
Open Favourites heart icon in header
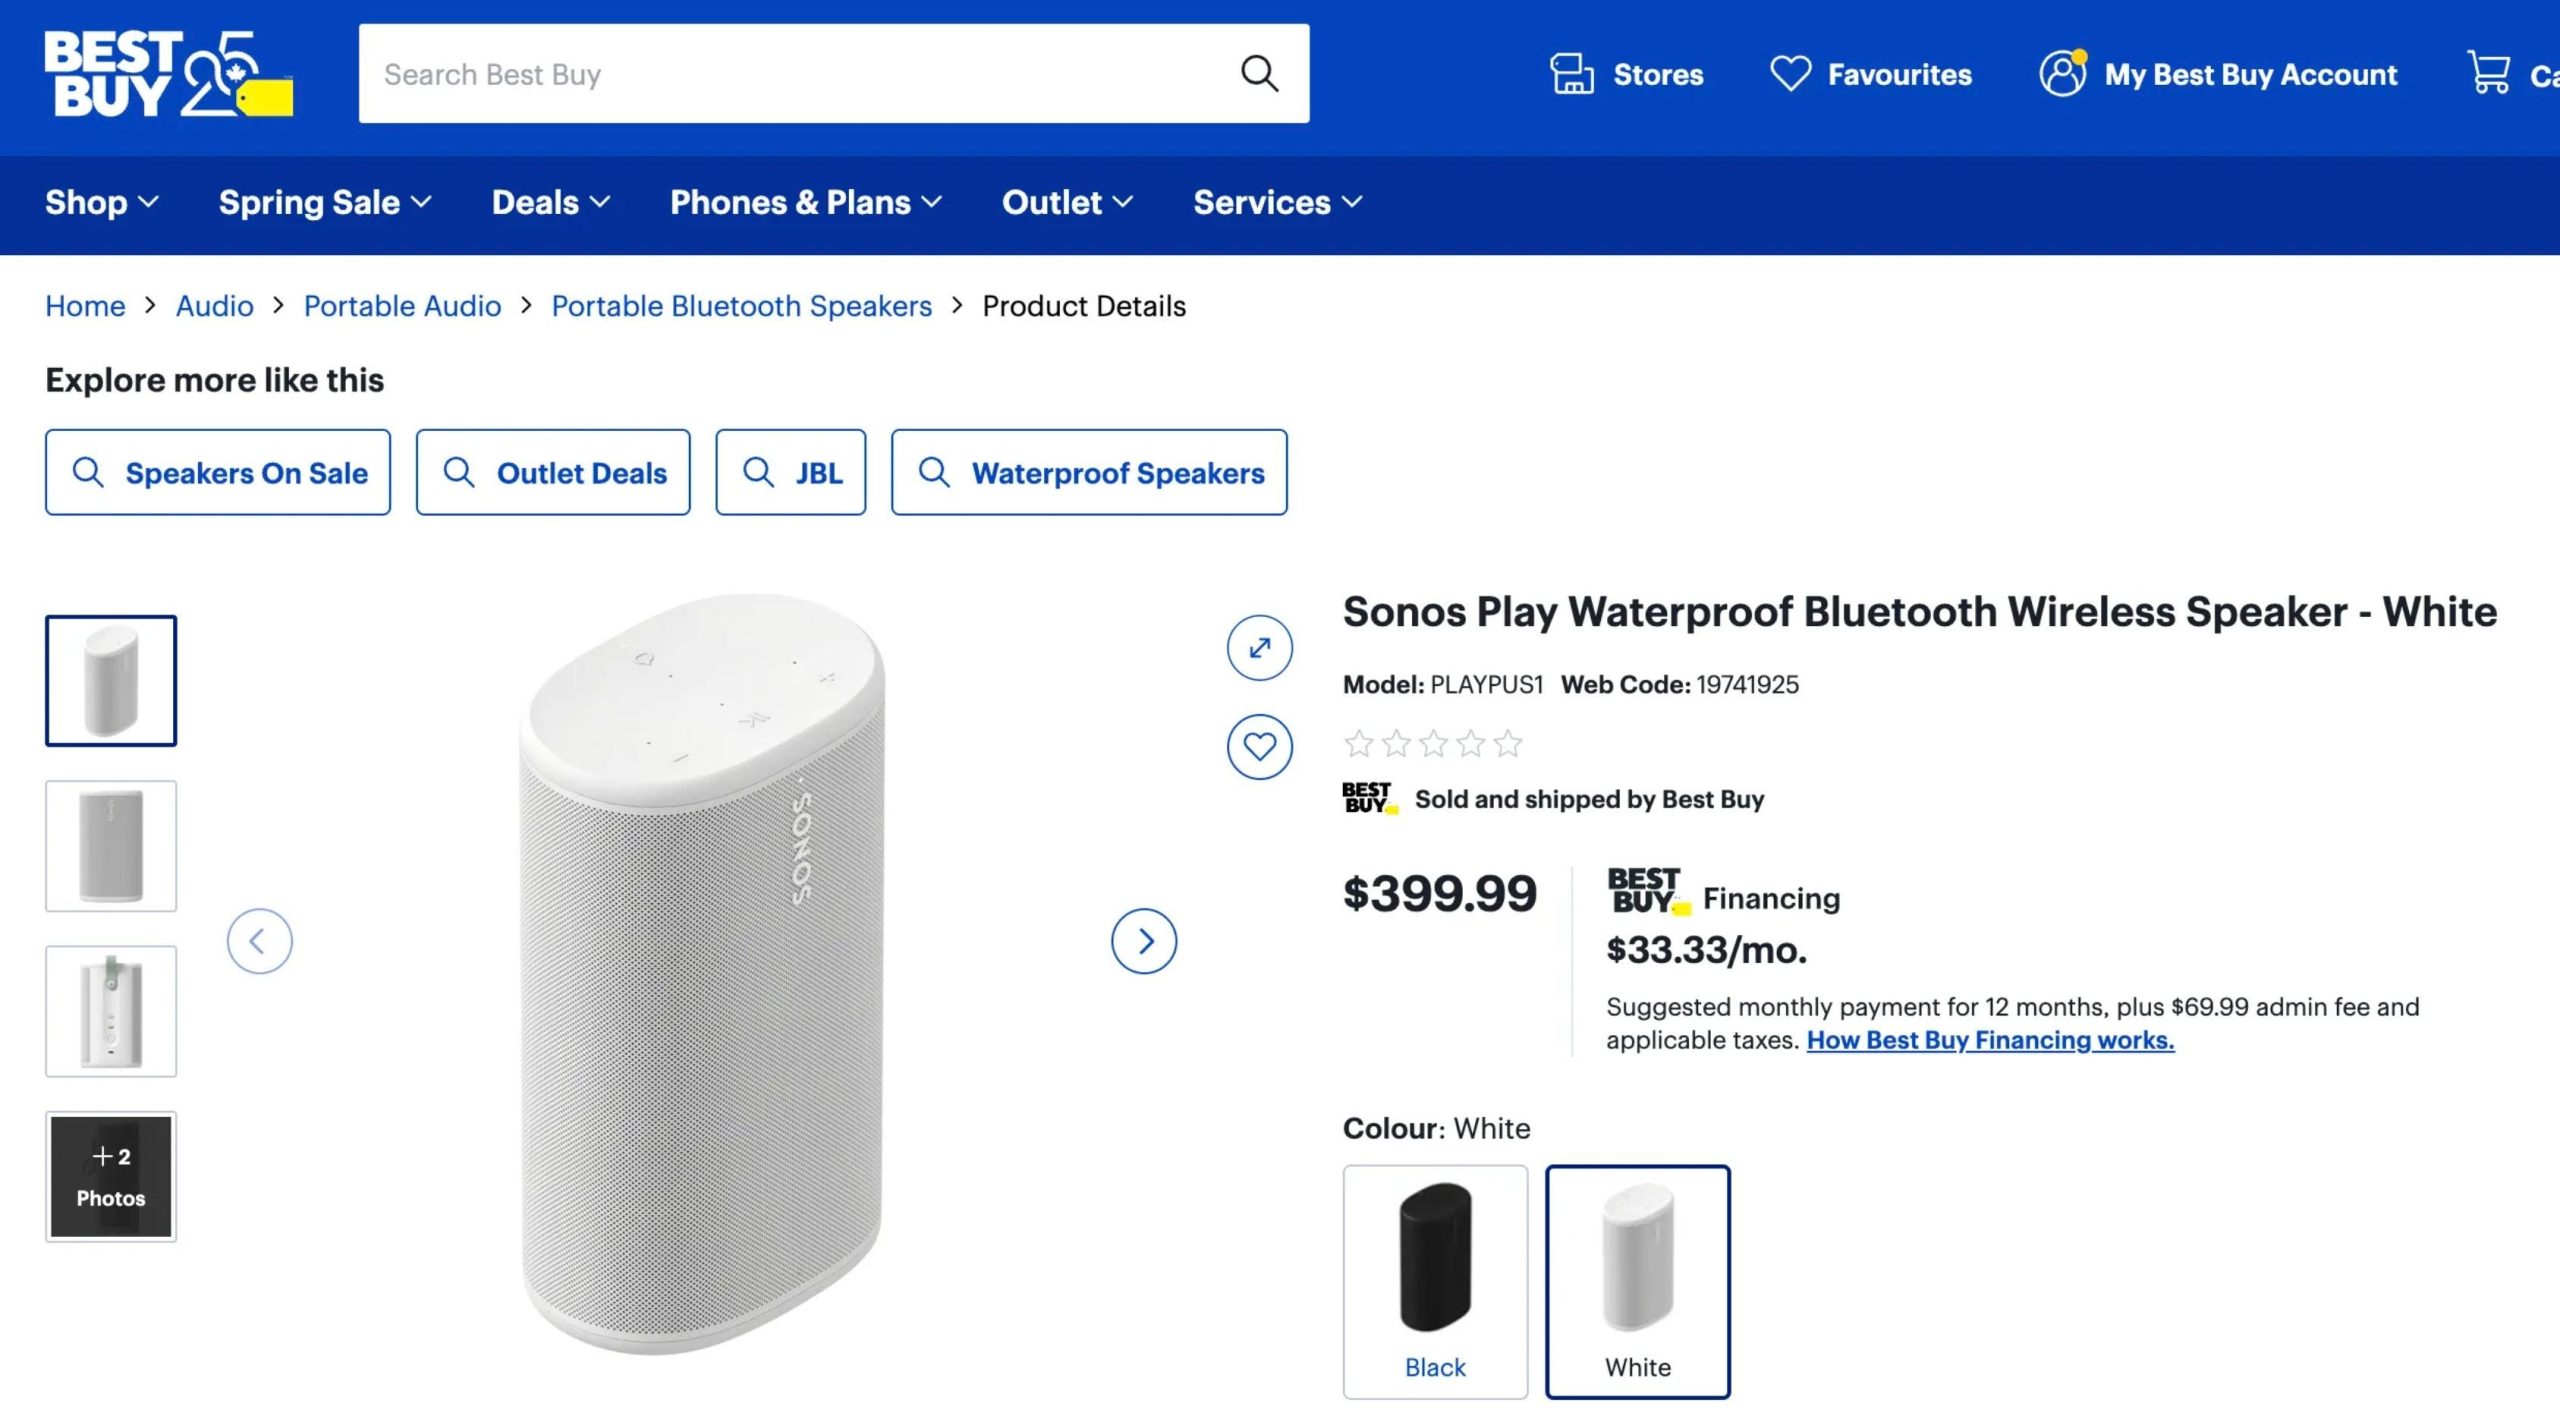click(x=1793, y=73)
